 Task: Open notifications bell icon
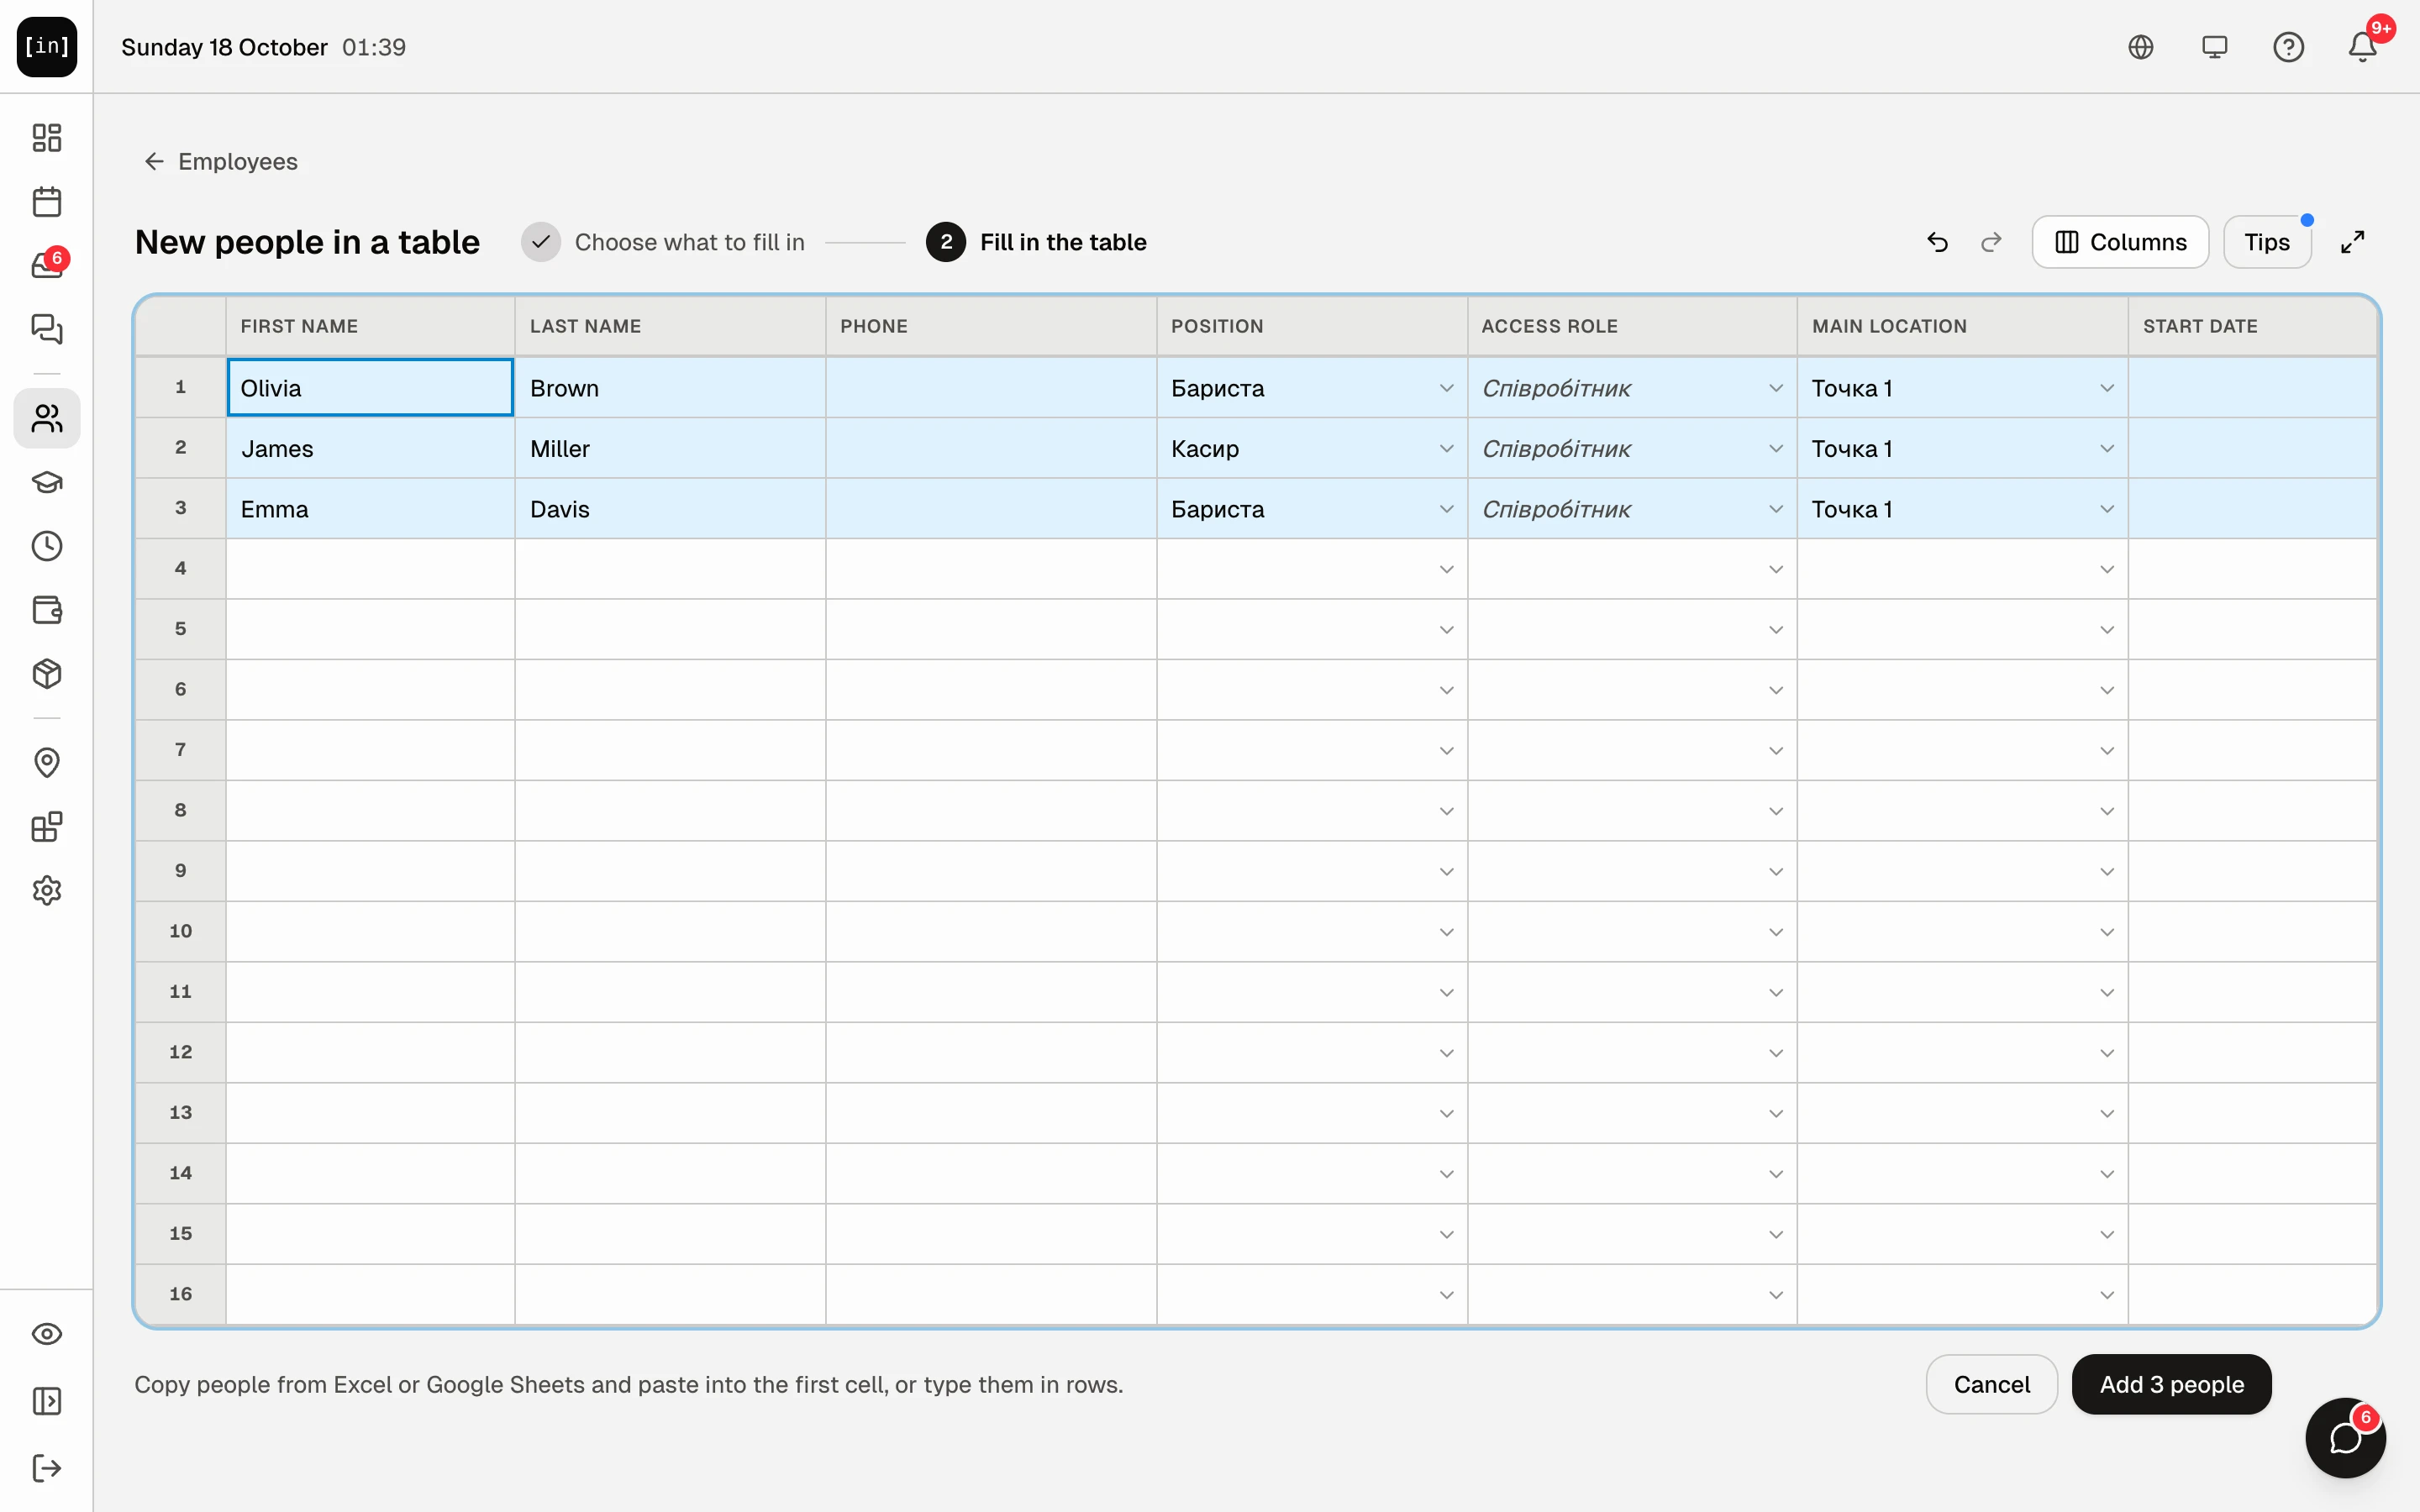[x=2362, y=47]
